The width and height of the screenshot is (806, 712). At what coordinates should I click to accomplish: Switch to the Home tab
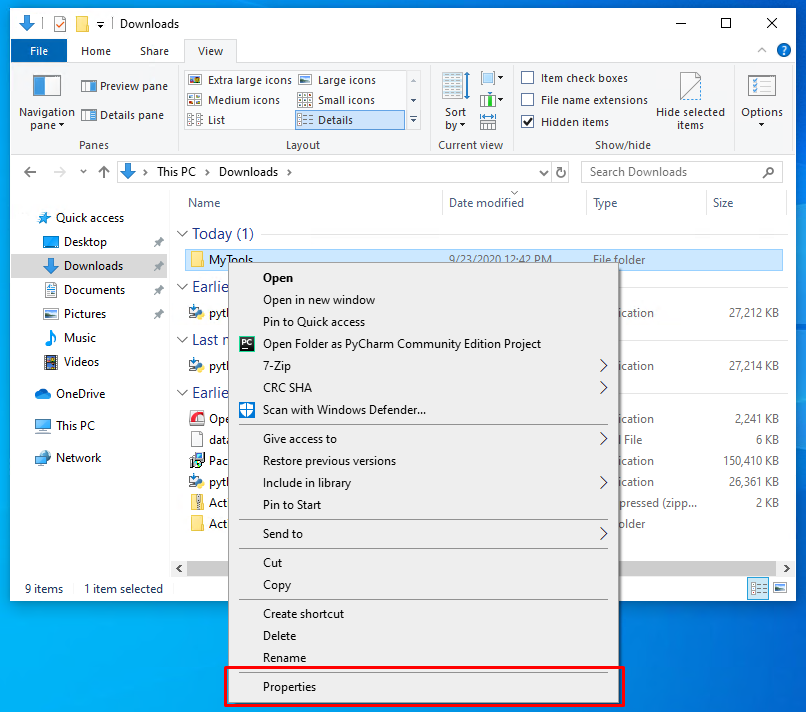pyautogui.click(x=96, y=51)
